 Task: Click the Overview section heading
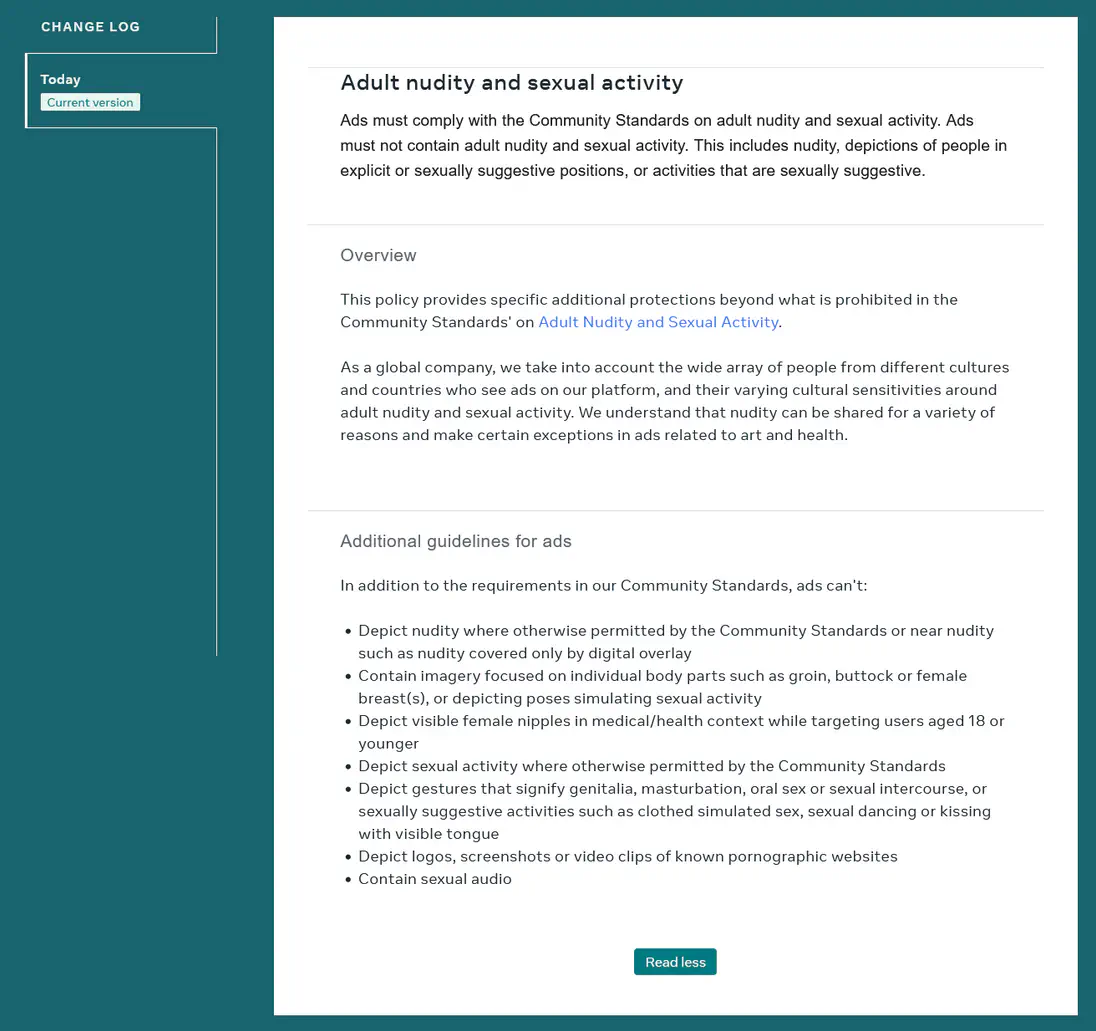(378, 255)
